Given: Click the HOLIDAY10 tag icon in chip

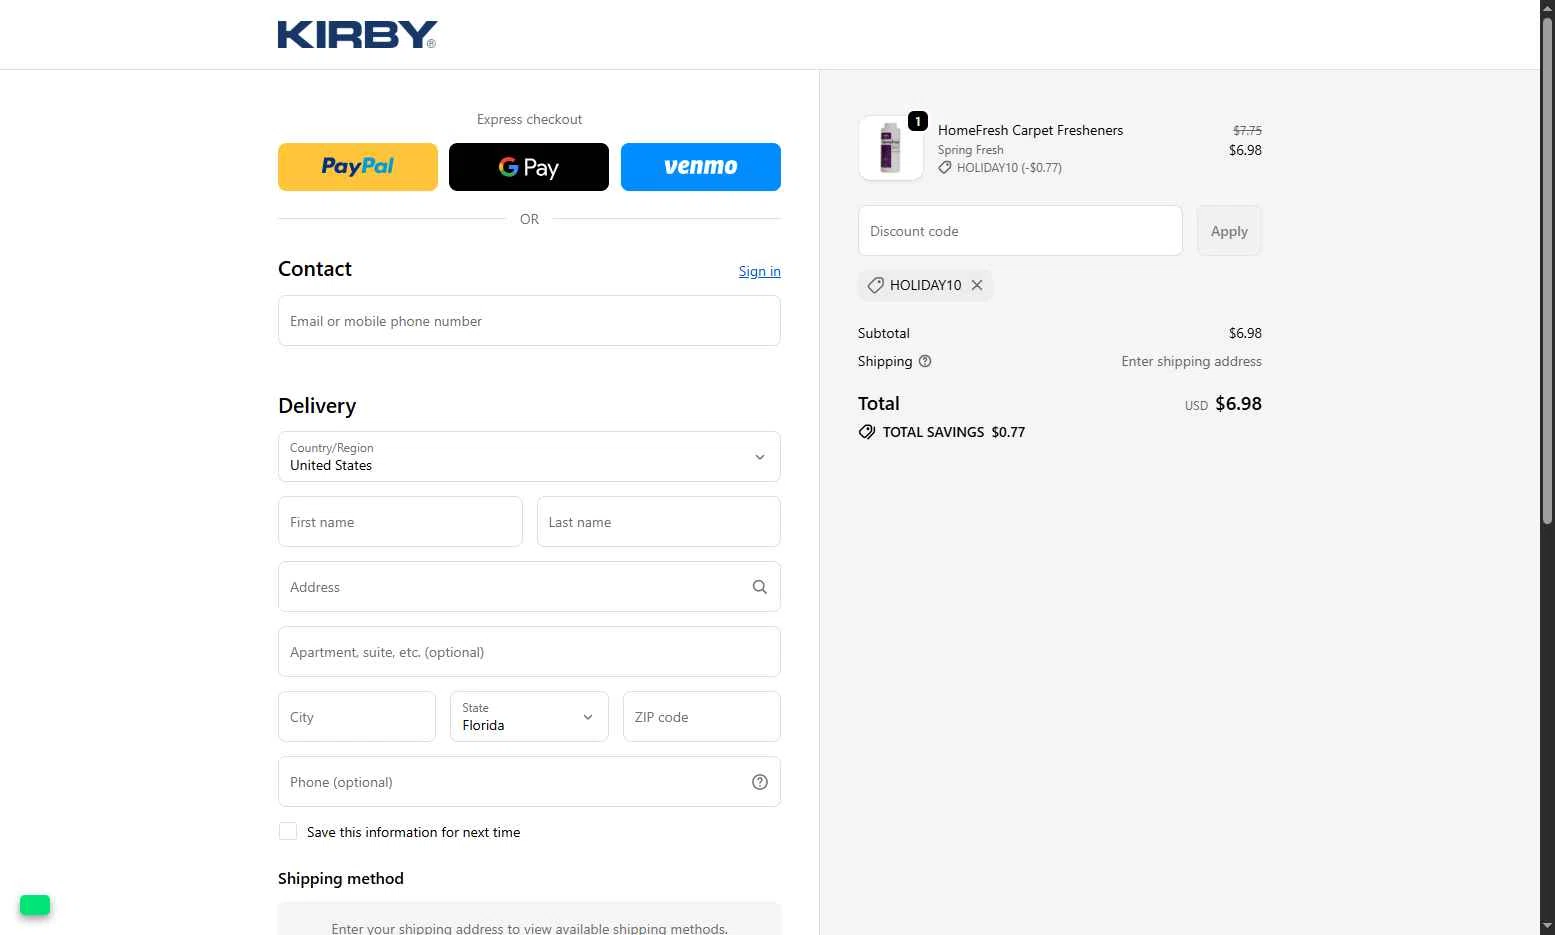Looking at the screenshot, I should point(876,285).
